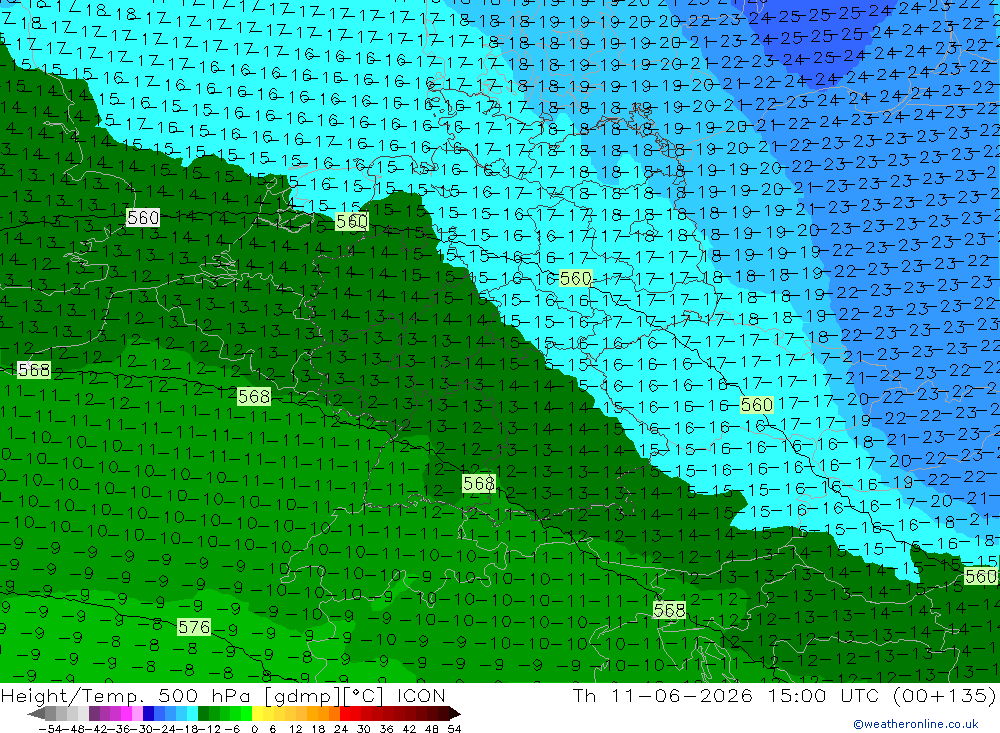Click the 'Th 11-06-2026' forecast date

pyautogui.click(x=663, y=695)
